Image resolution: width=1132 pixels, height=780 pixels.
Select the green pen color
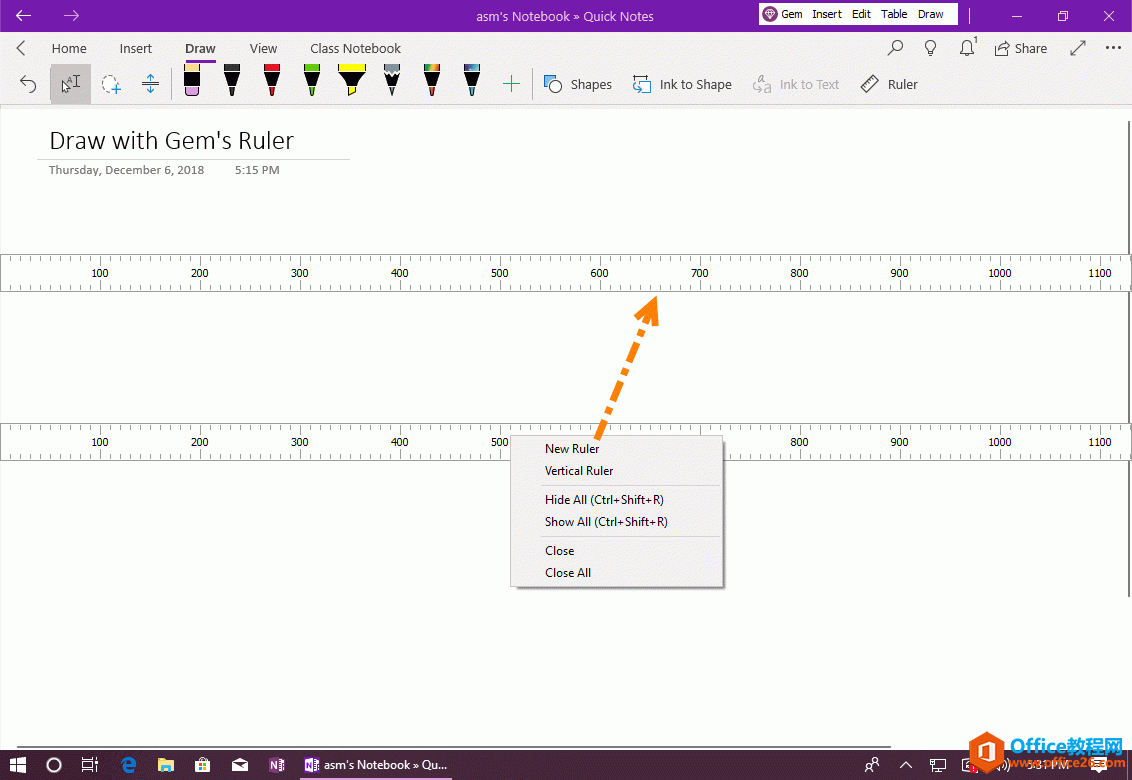click(x=312, y=80)
